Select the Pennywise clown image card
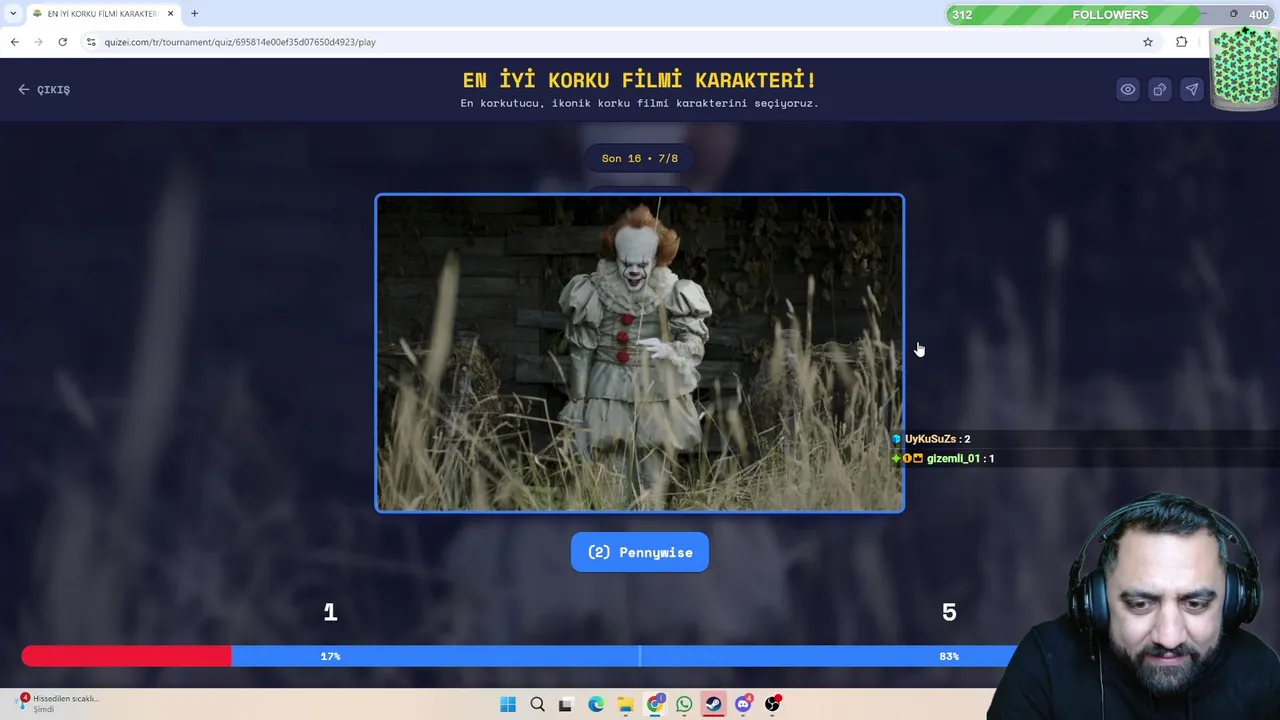The image size is (1280, 720). click(640, 353)
